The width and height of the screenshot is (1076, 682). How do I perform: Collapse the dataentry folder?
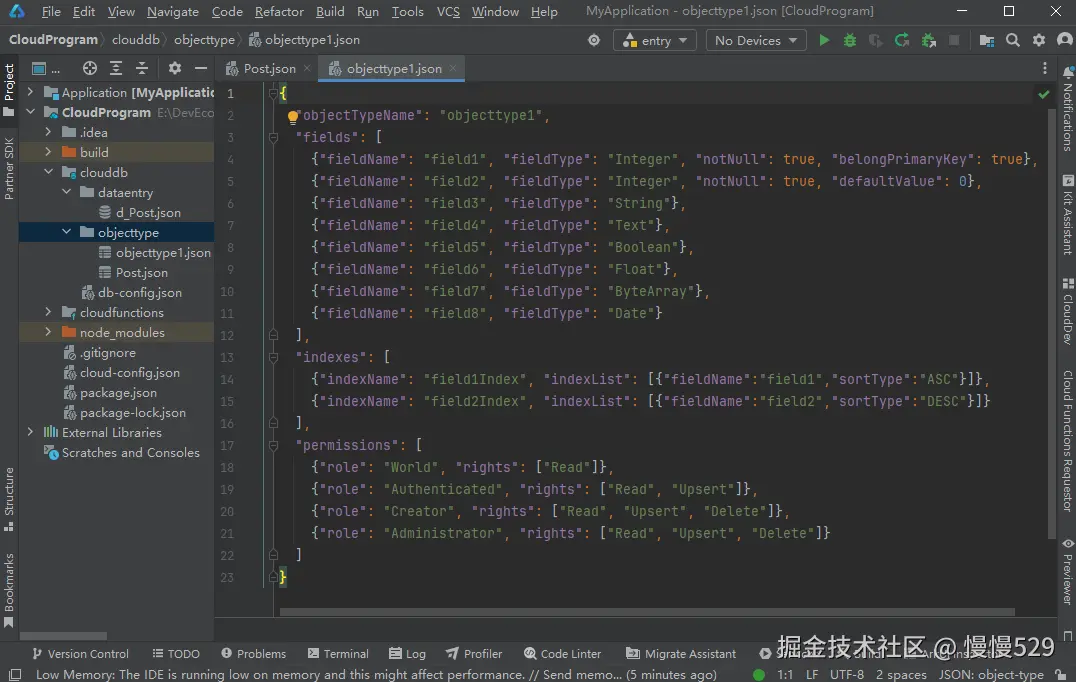pos(67,192)
